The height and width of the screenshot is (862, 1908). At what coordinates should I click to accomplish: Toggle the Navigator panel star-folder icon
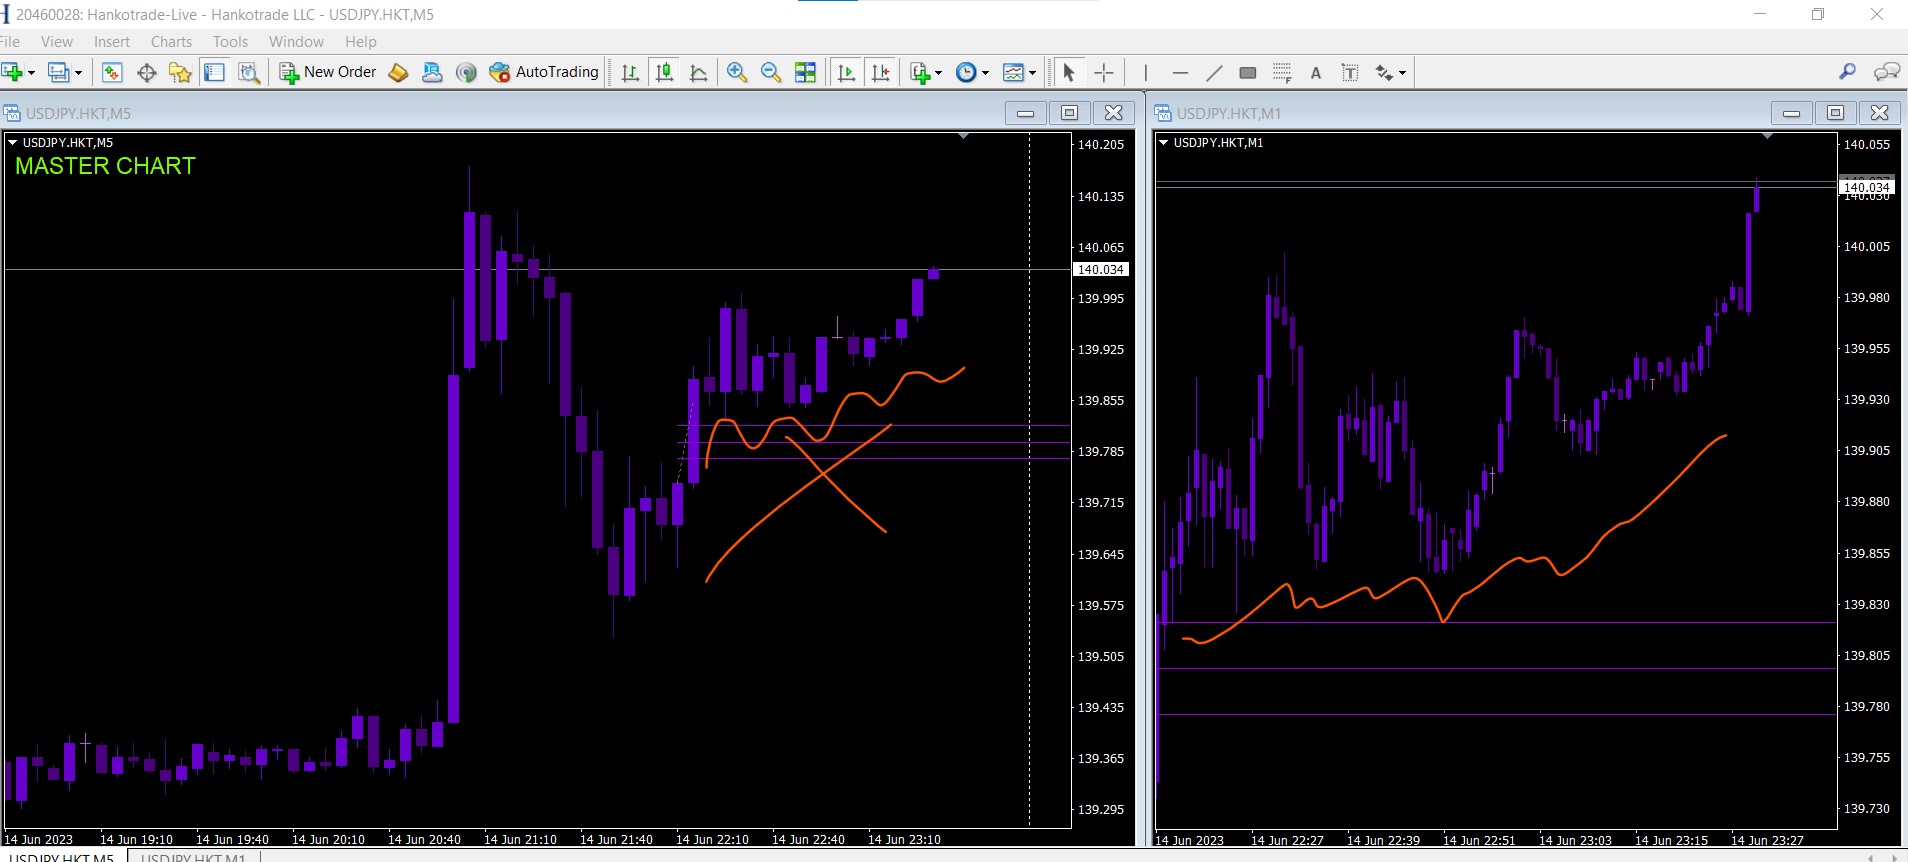(180, 72)
